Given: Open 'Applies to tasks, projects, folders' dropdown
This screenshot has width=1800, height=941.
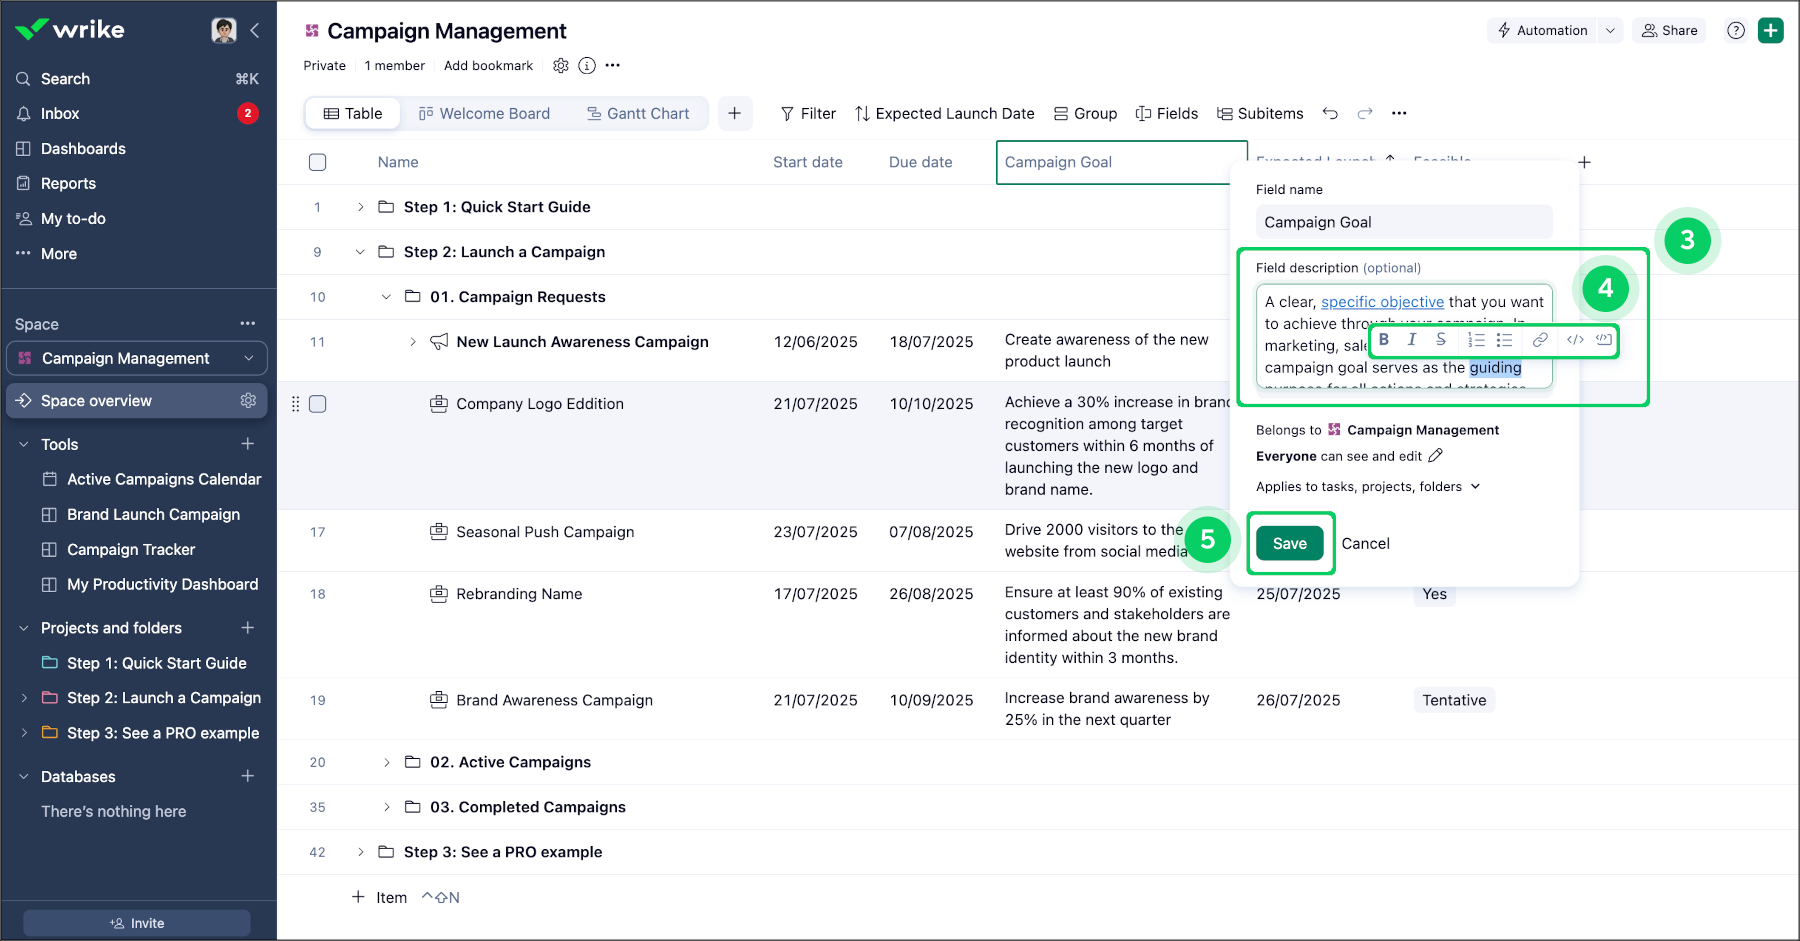Looking at the screenshot, I should click(1474, 487).
